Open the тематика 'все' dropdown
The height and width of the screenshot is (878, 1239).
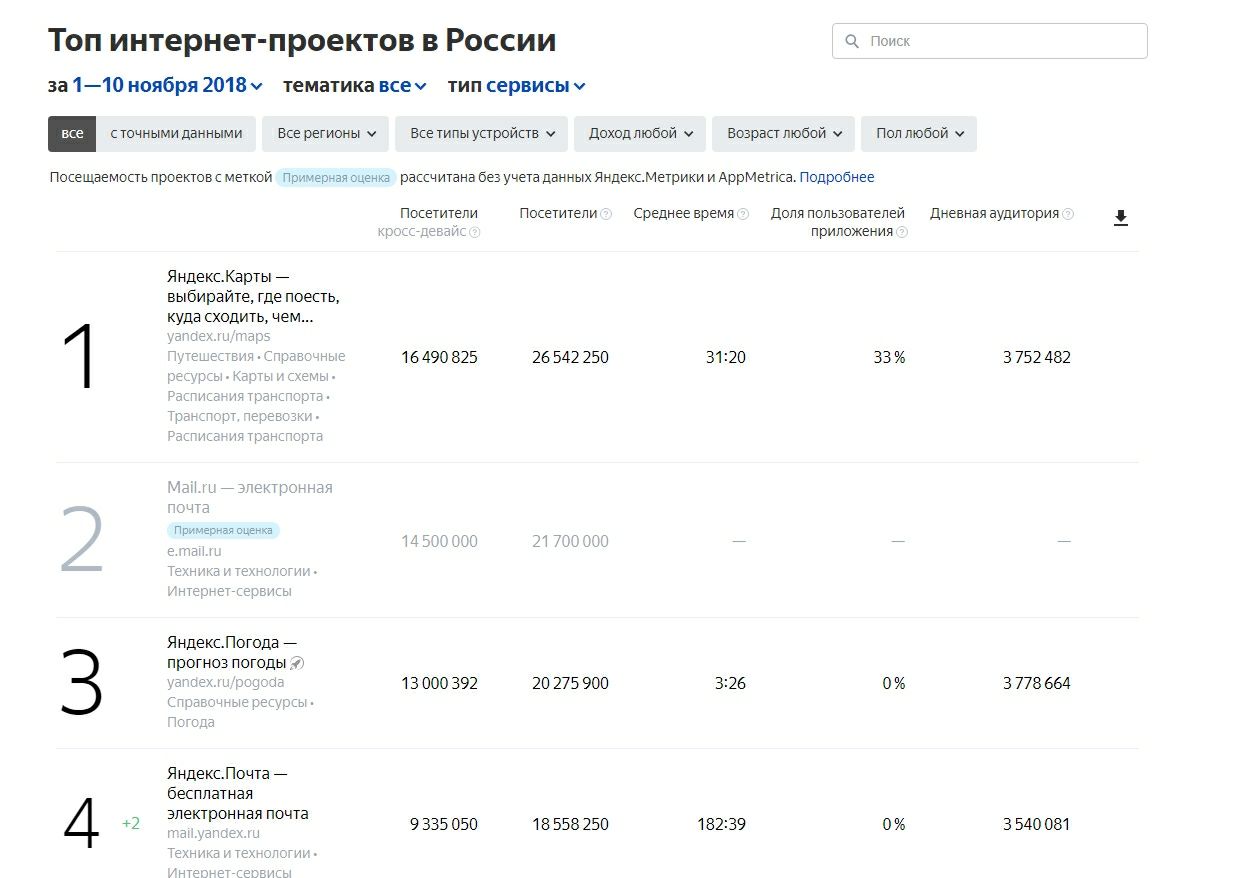pyautogui.click(x=402, y=86)
